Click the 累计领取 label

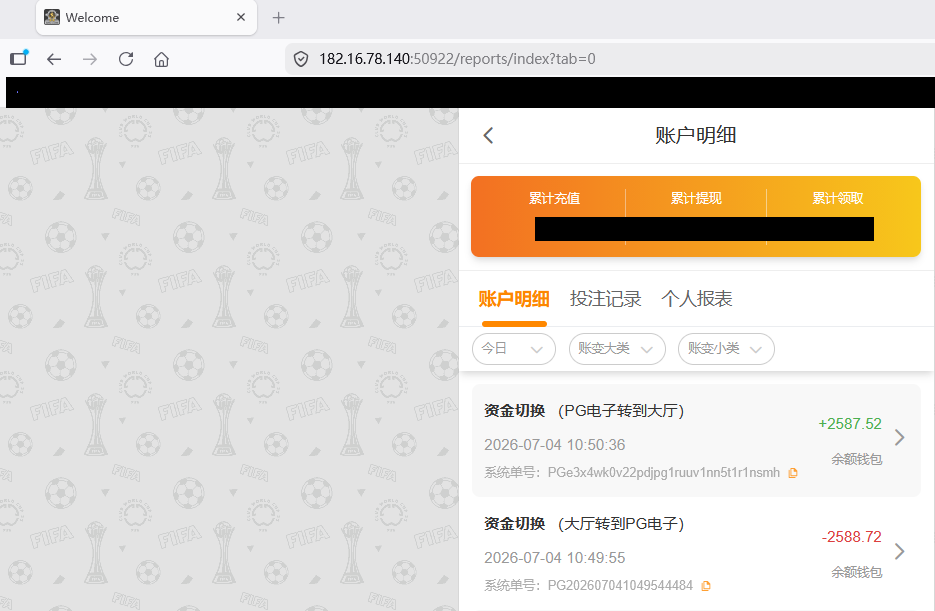pos(838,199)
